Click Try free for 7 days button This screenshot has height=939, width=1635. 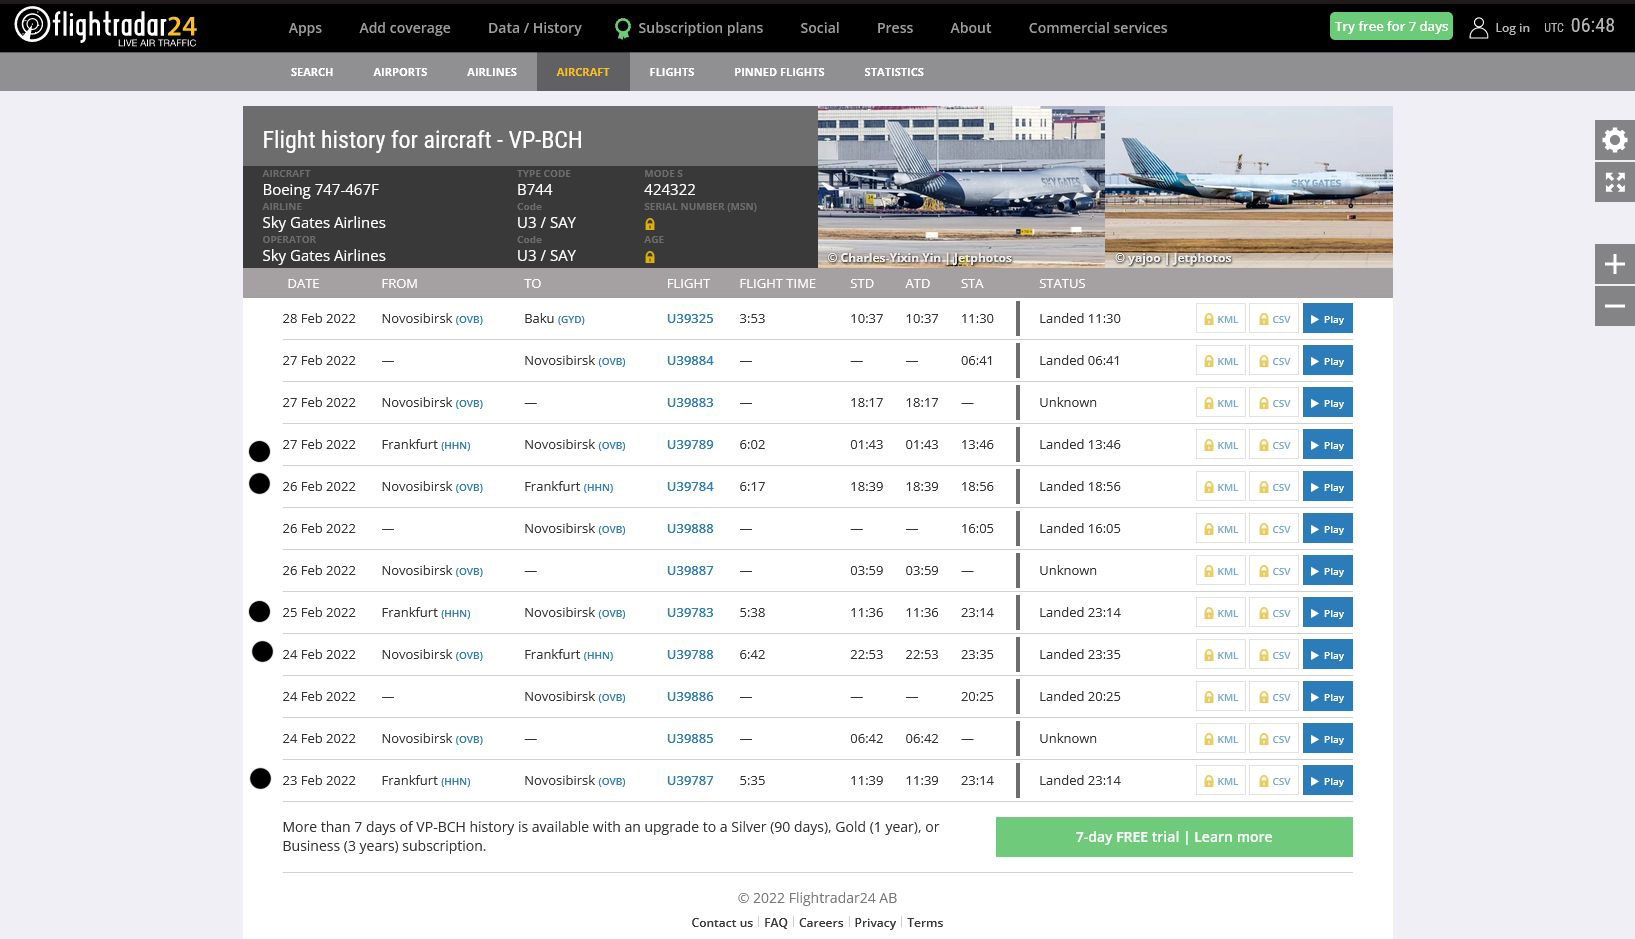(x=1391, y=27)
